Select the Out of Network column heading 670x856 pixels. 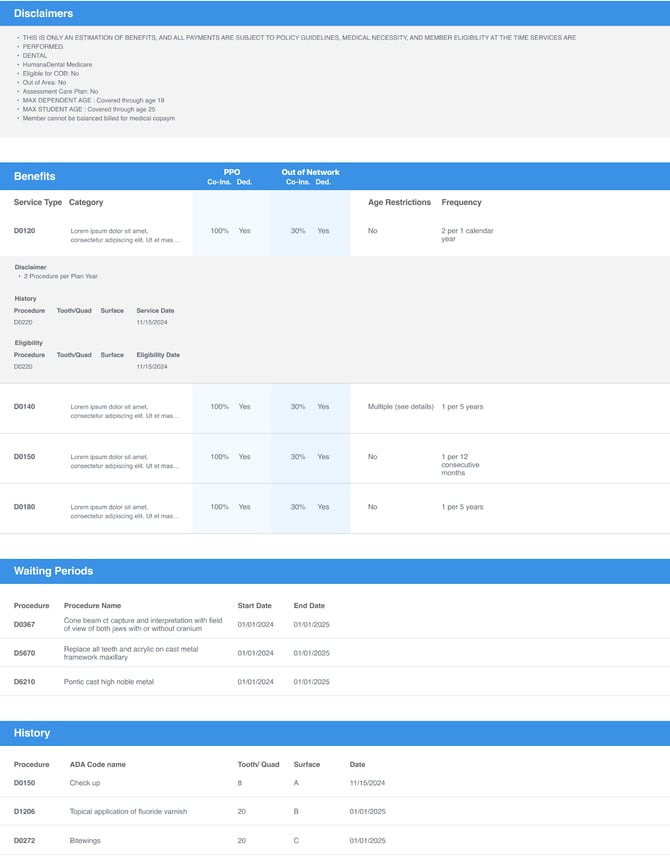pyautogui.click(x=310, y=172)
